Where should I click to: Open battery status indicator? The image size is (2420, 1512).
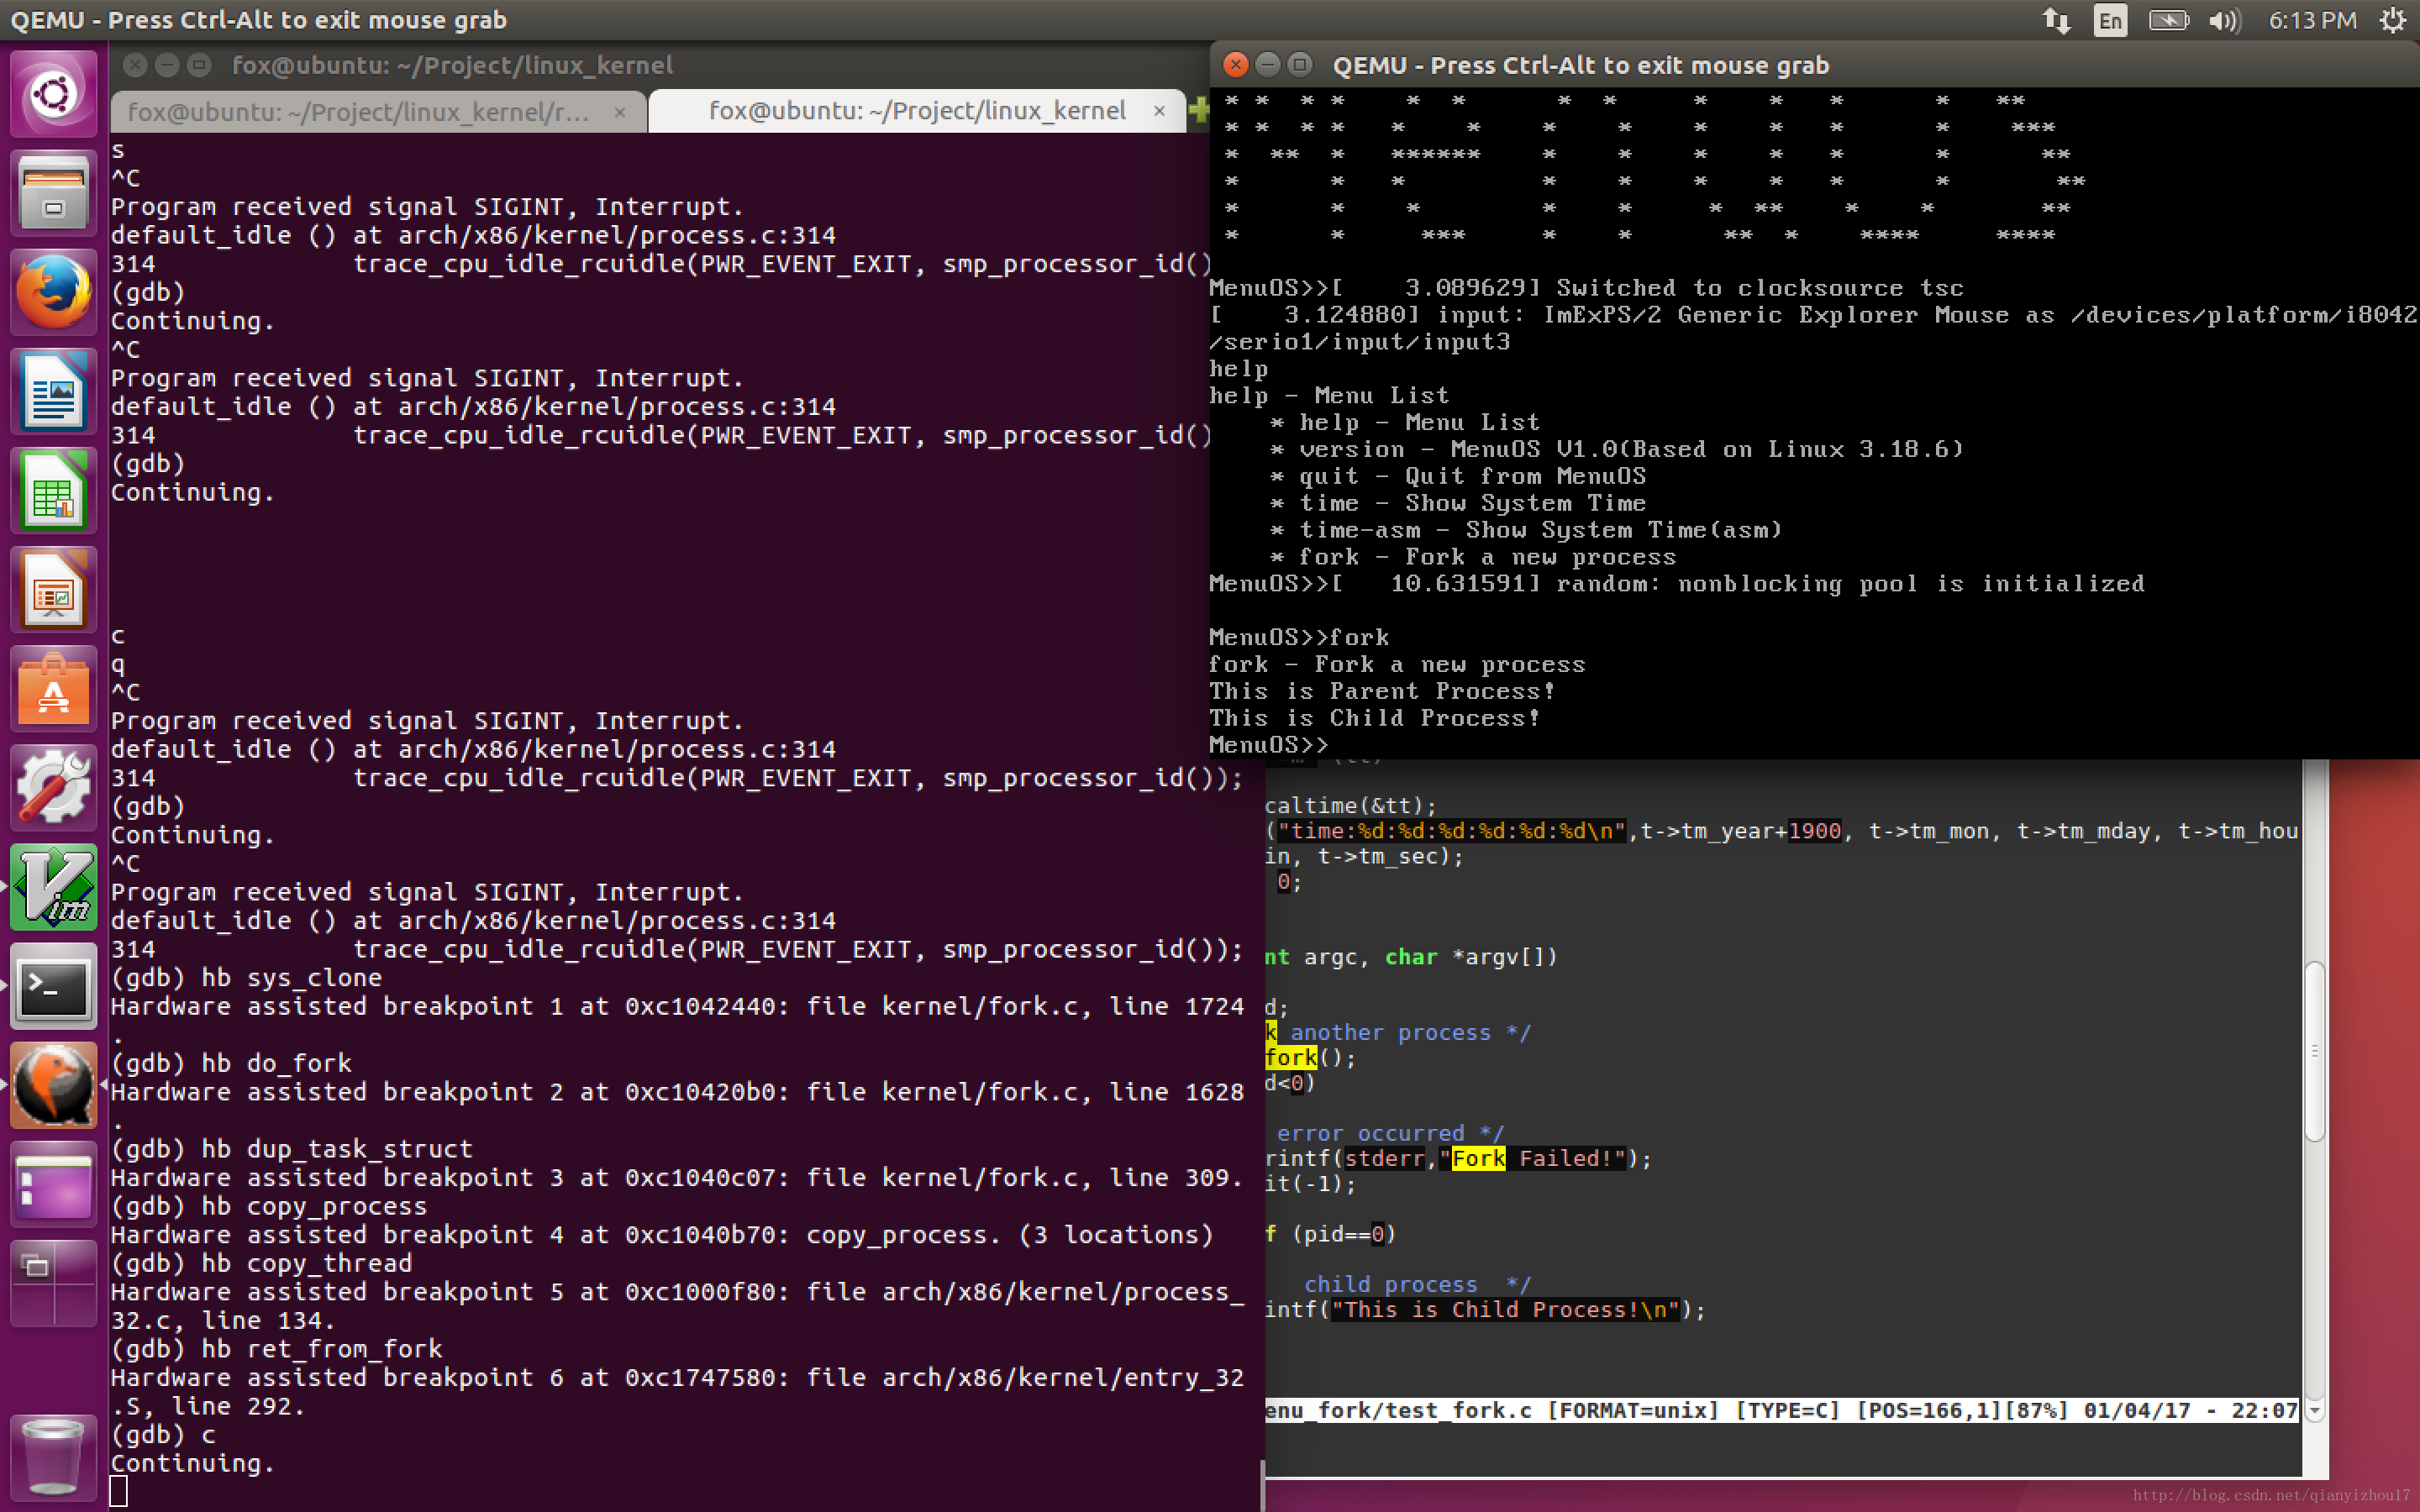coord(2168,20)
